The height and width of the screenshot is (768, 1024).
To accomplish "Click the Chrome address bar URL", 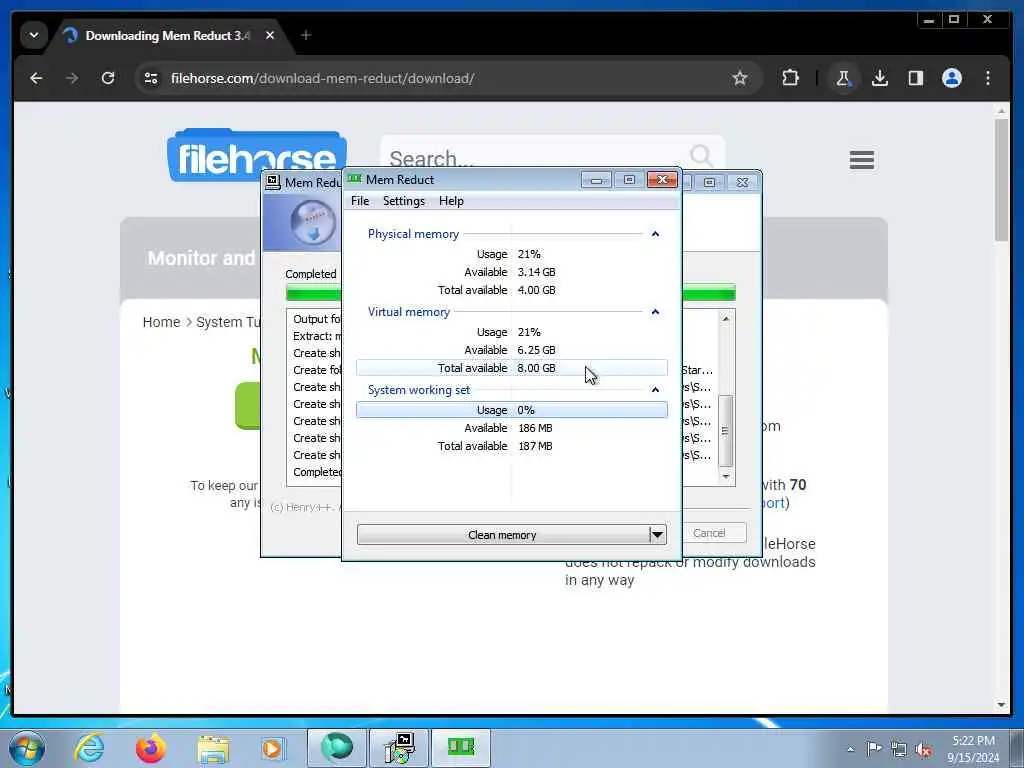I will [x=322, y=78].
